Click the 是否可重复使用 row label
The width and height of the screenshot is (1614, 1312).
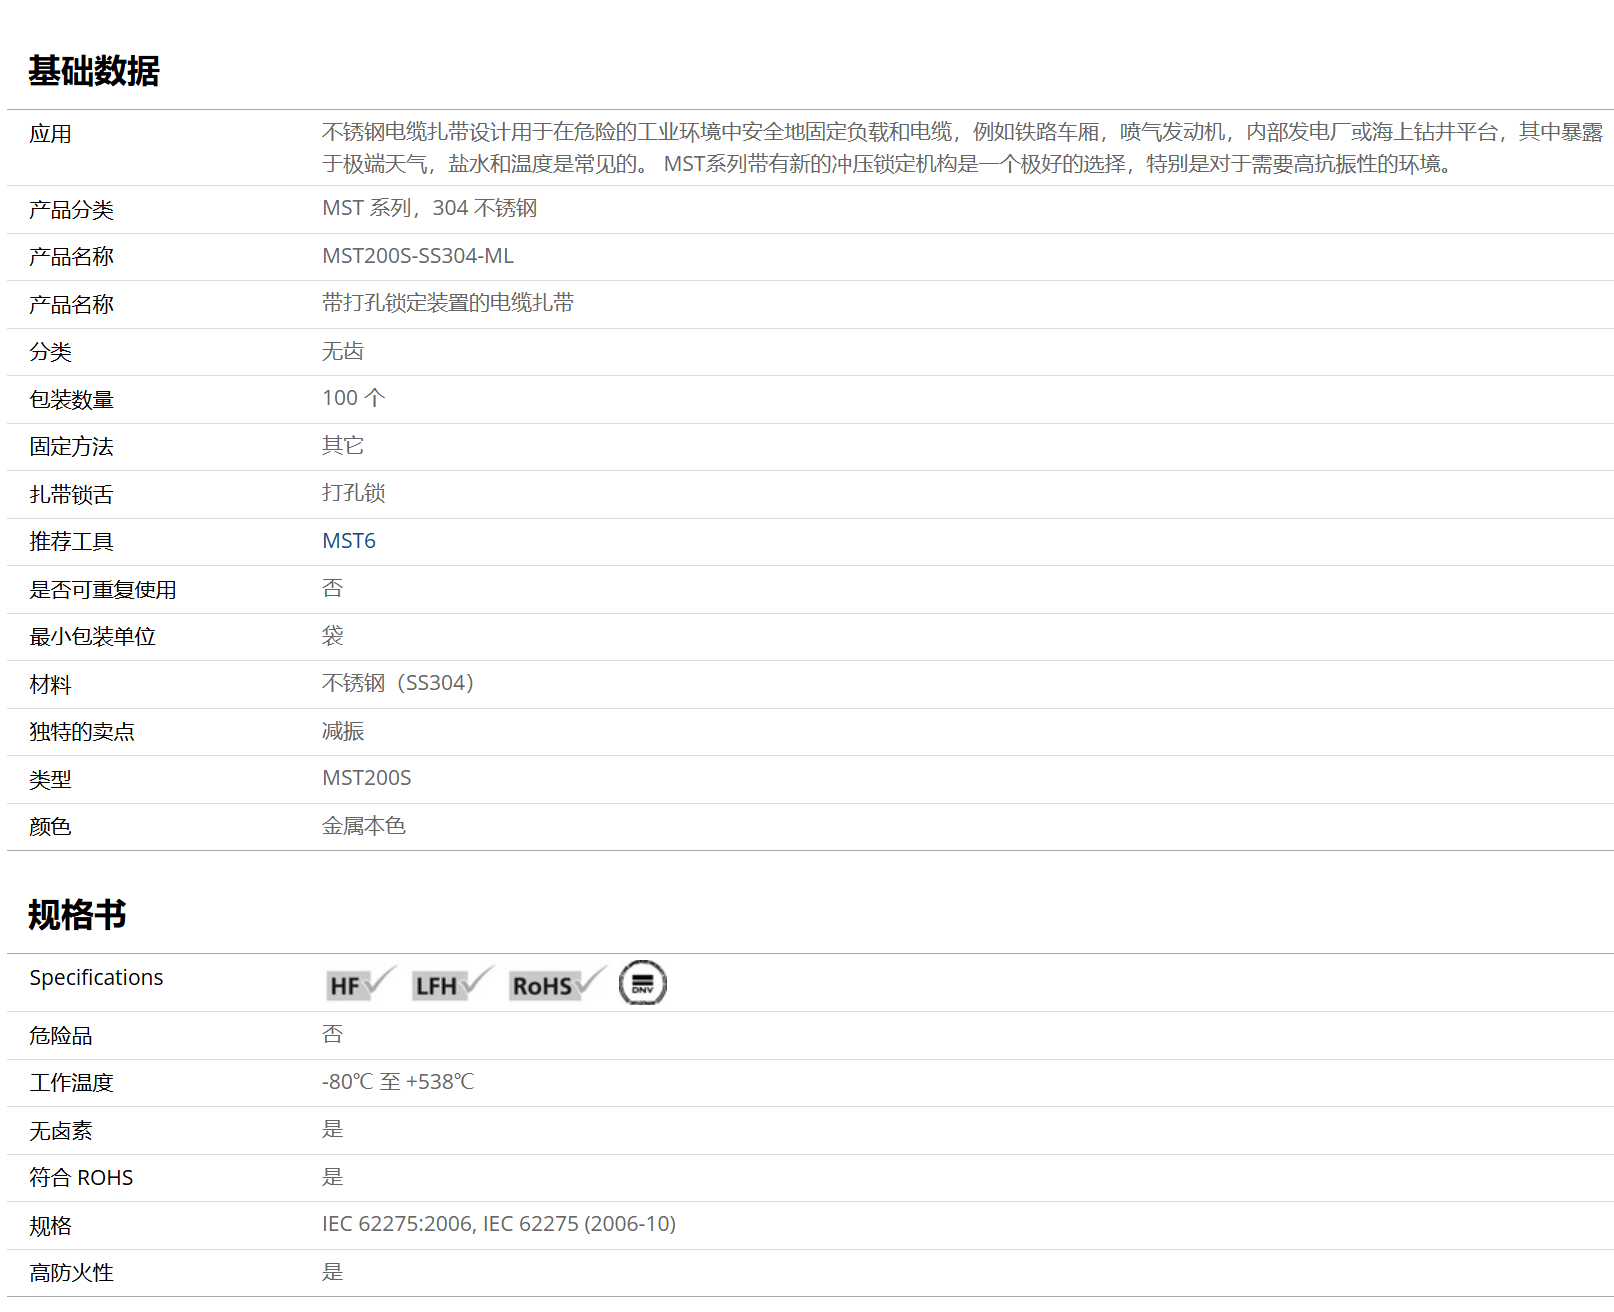point(102,590)
